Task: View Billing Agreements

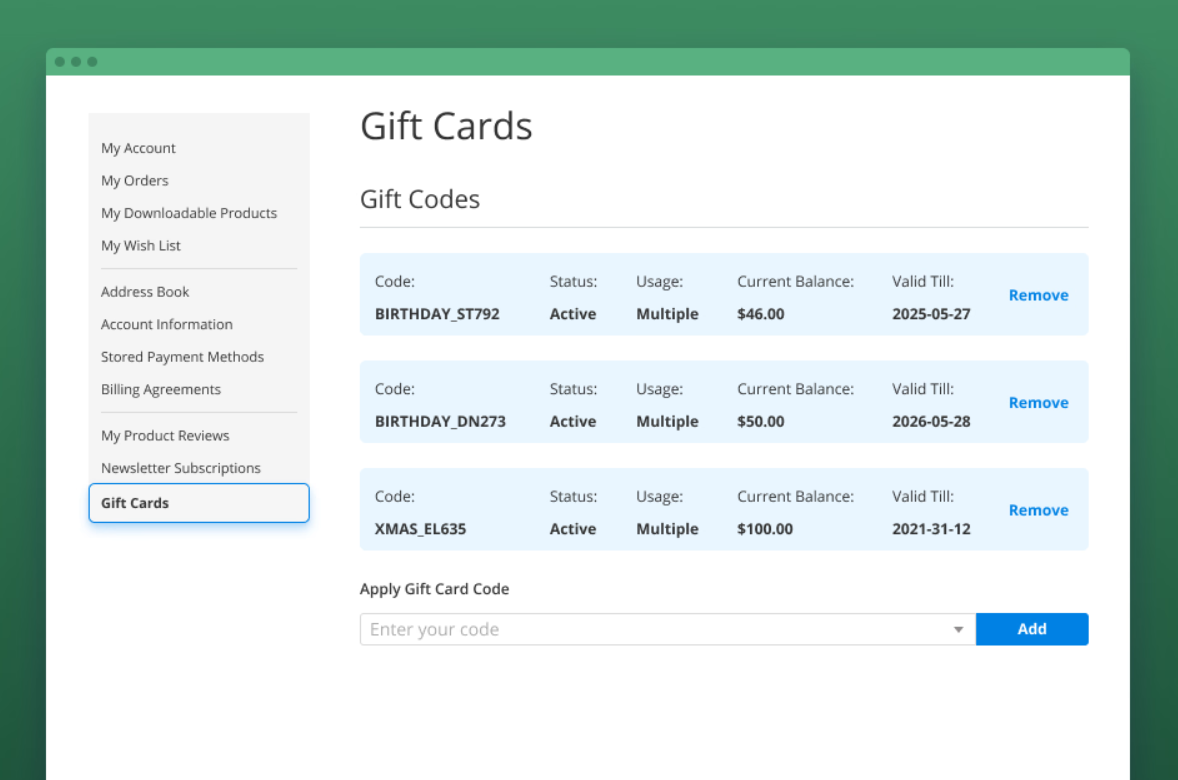Action: [x=161, y=389]
